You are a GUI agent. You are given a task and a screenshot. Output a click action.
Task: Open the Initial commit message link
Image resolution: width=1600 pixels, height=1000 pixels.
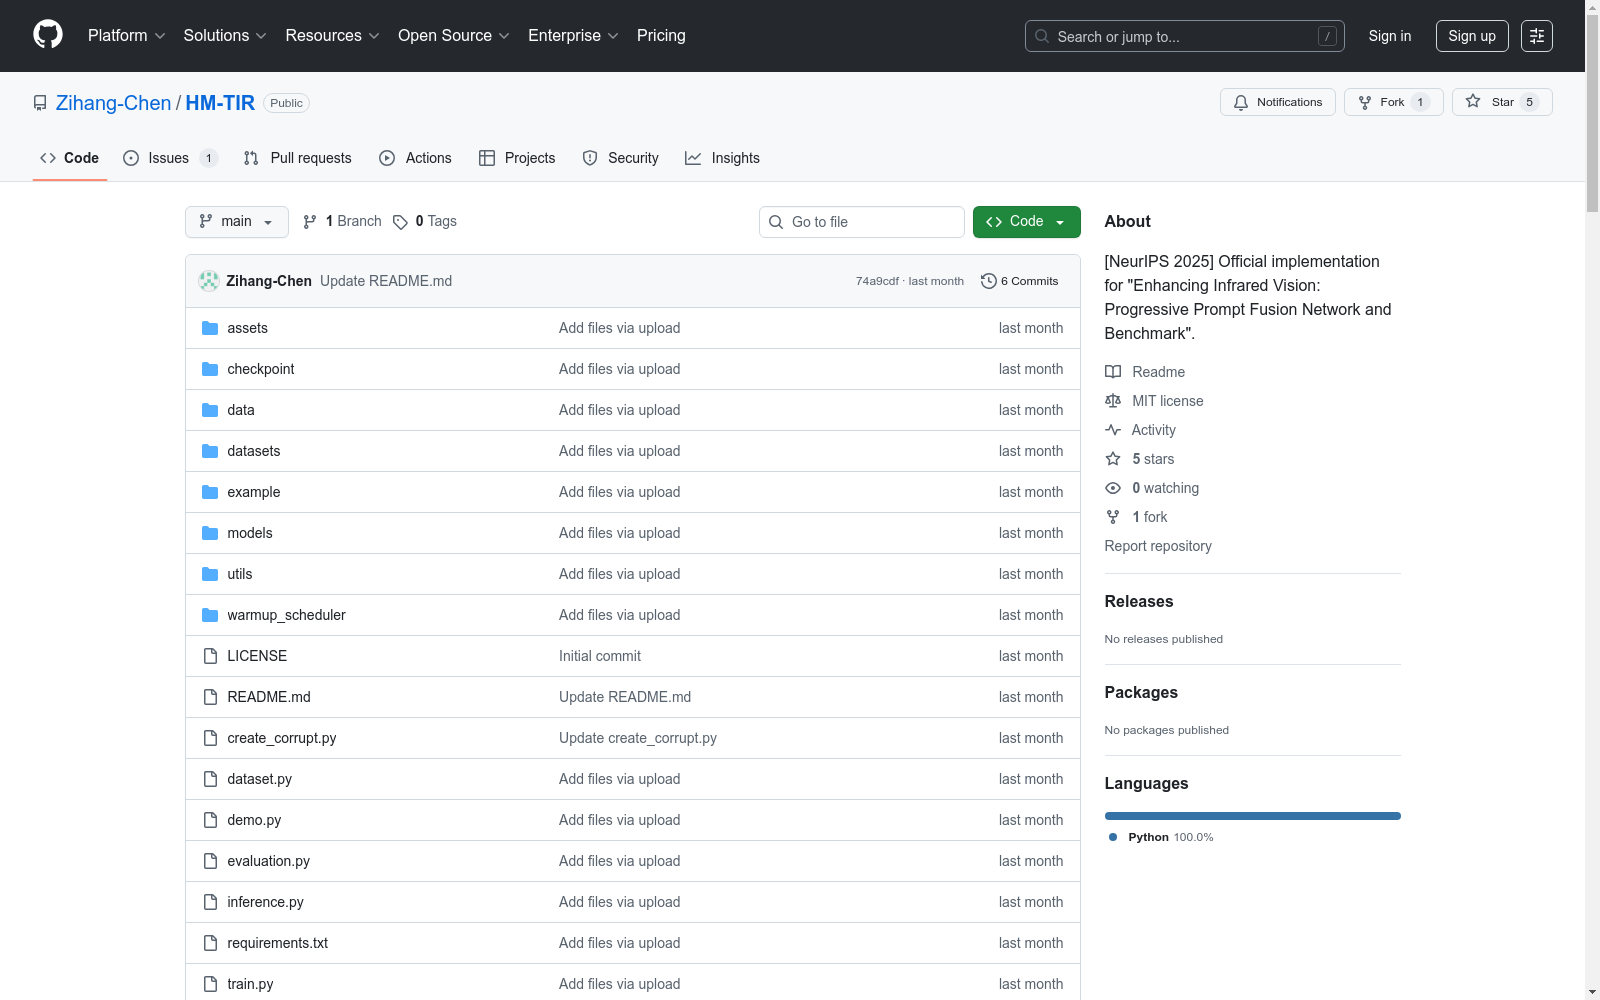tap(600, 656)
